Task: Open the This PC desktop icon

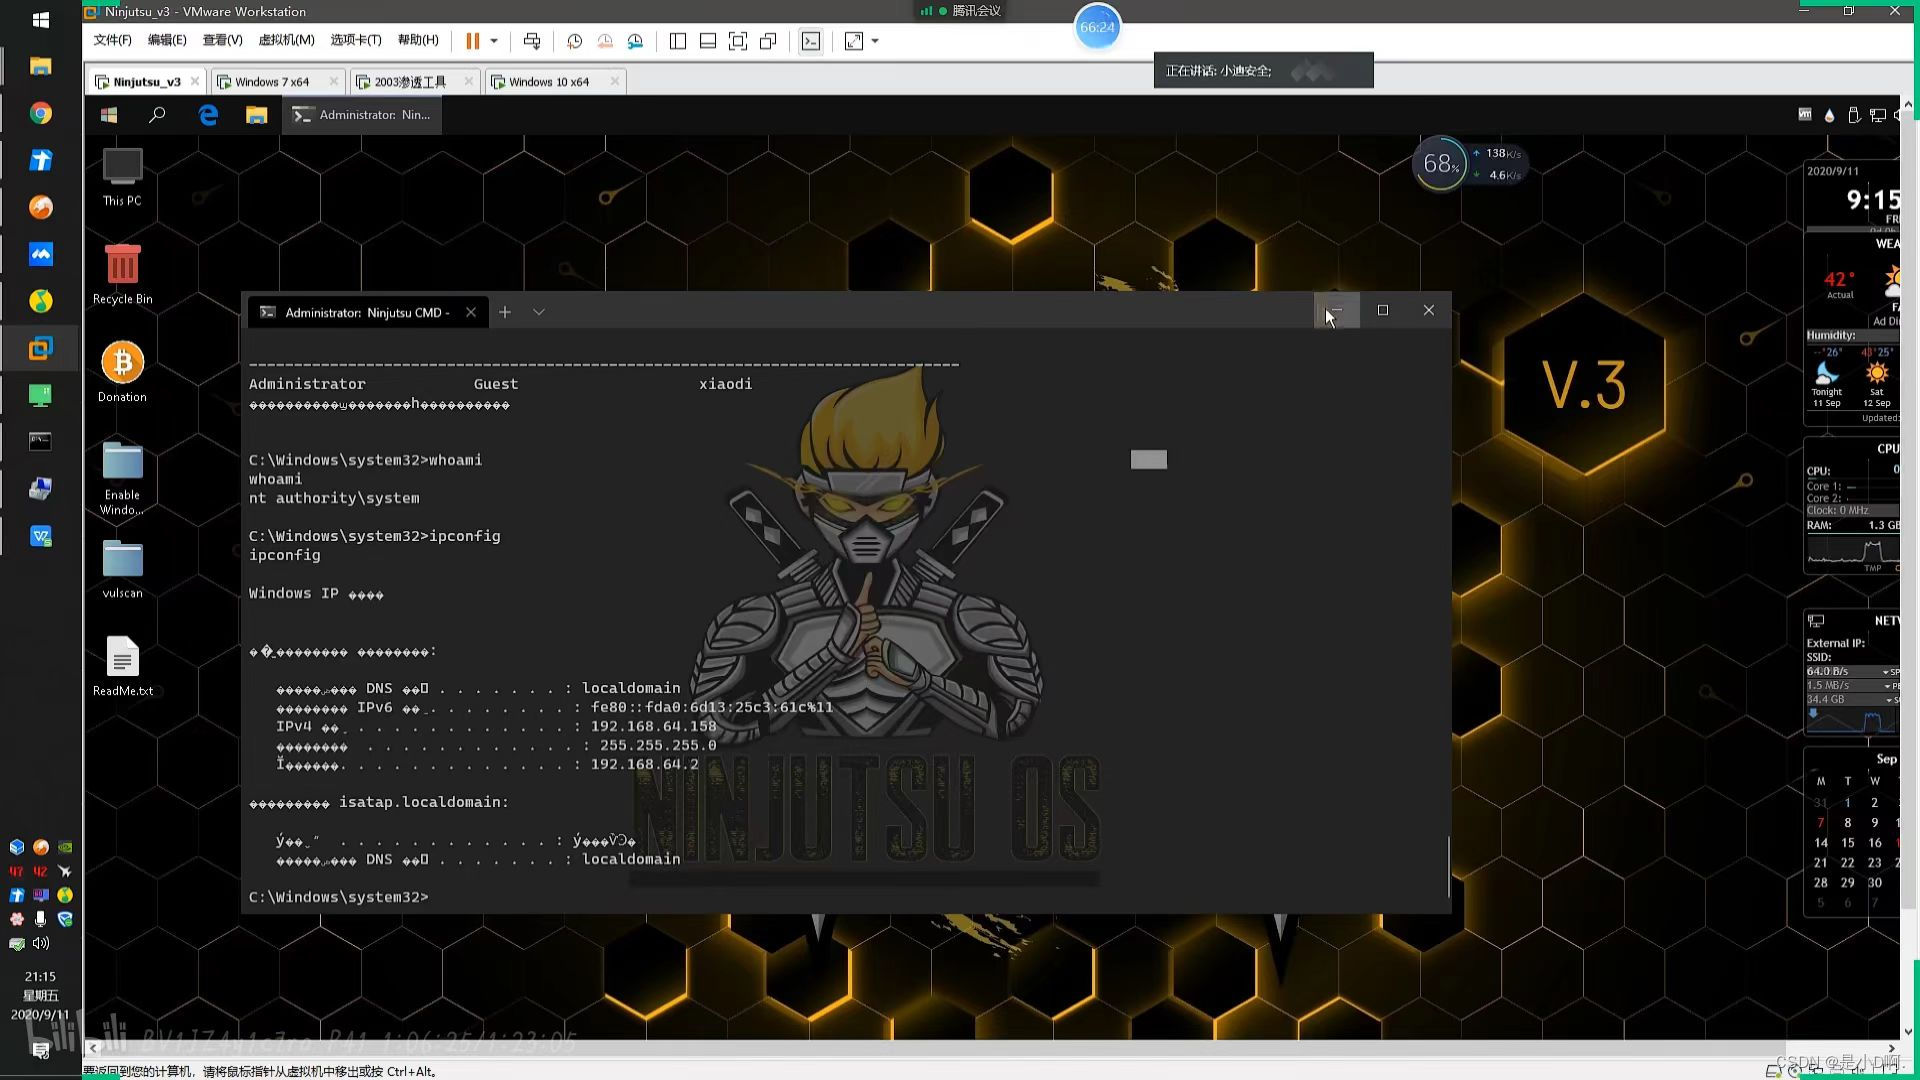Action: pyautogui.click(x=122, y=177)
